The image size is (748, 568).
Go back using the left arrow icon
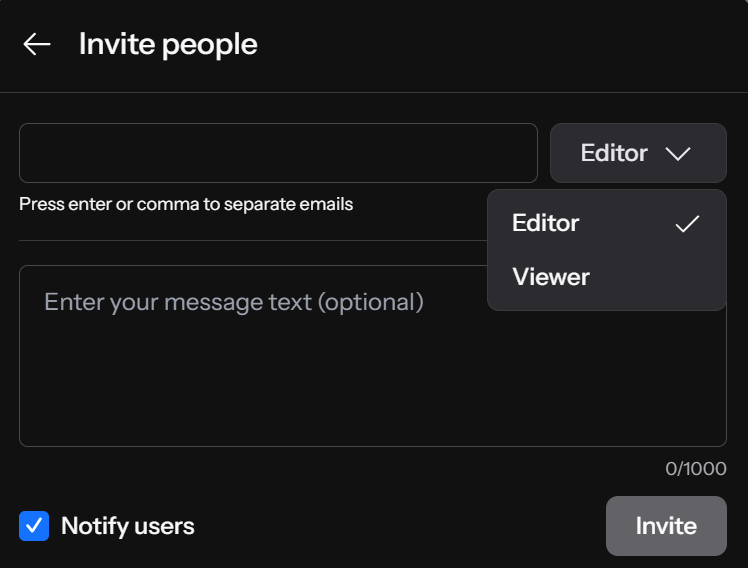[37, 44]
